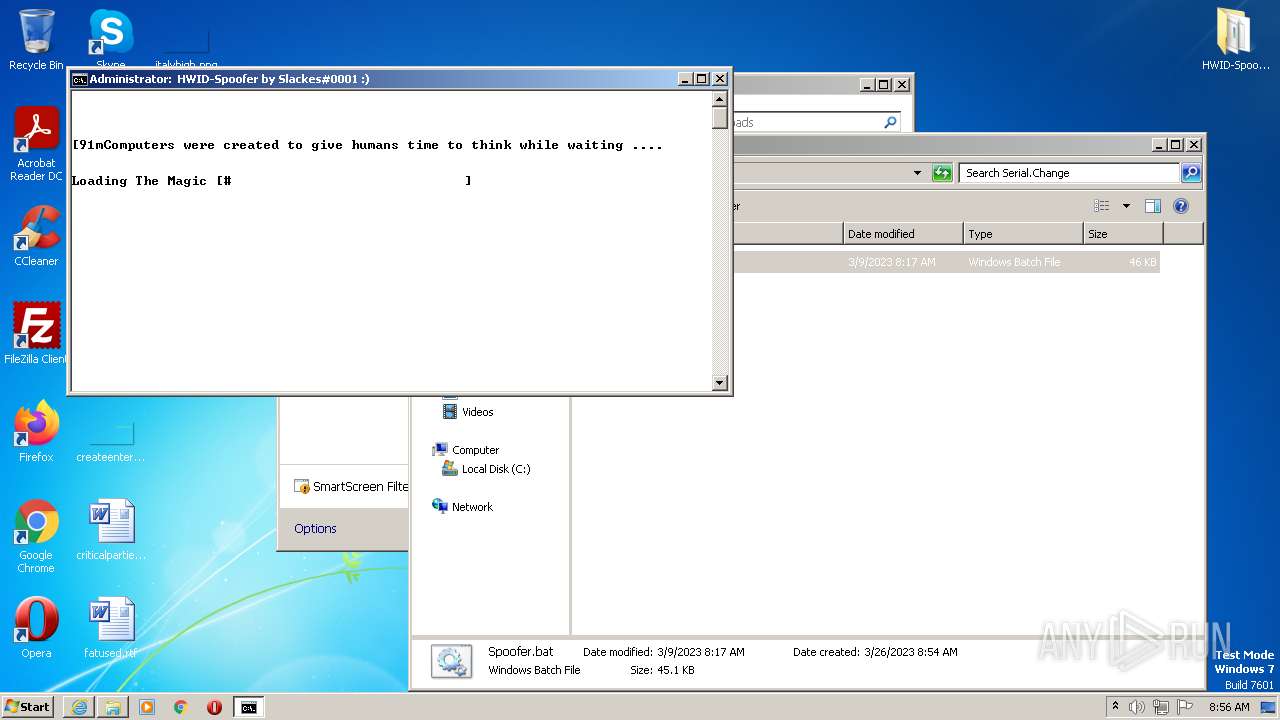Open Local Disk (C:) in the tree
The width and height of the screenshot is (1280, 720).
[486, 469]
